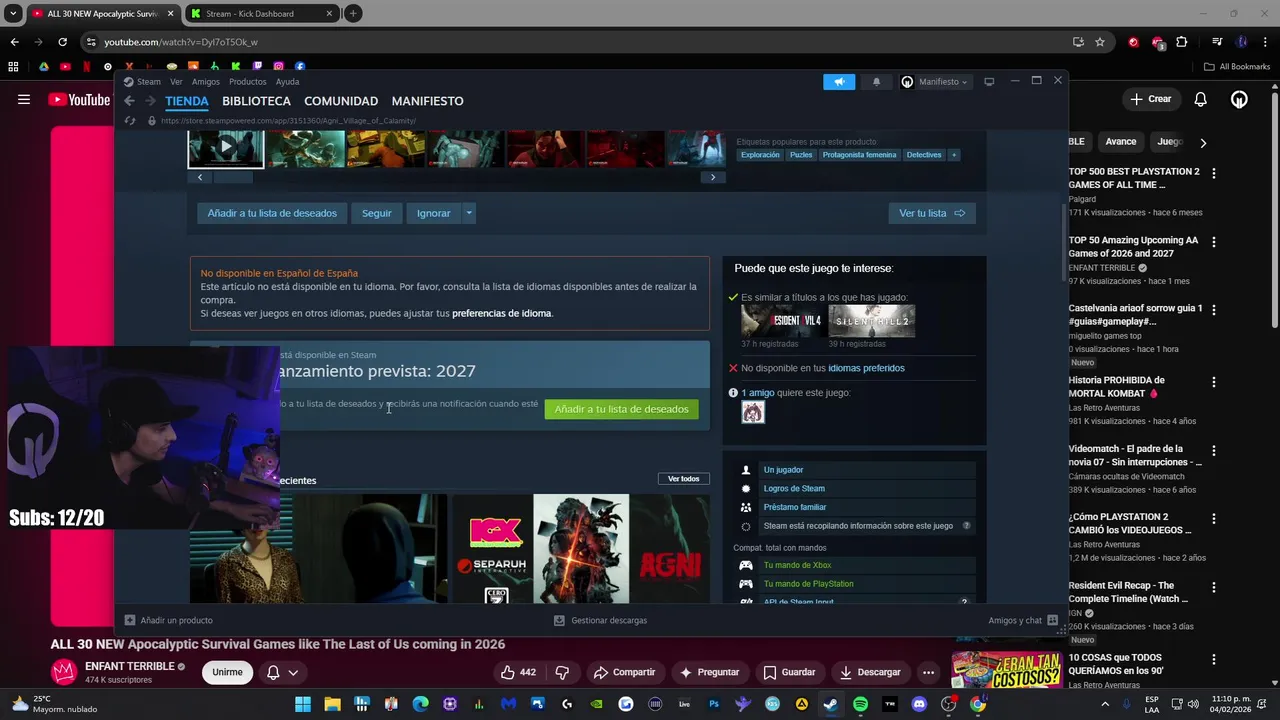Open the Préstamo familiar link

click(795, 507)
